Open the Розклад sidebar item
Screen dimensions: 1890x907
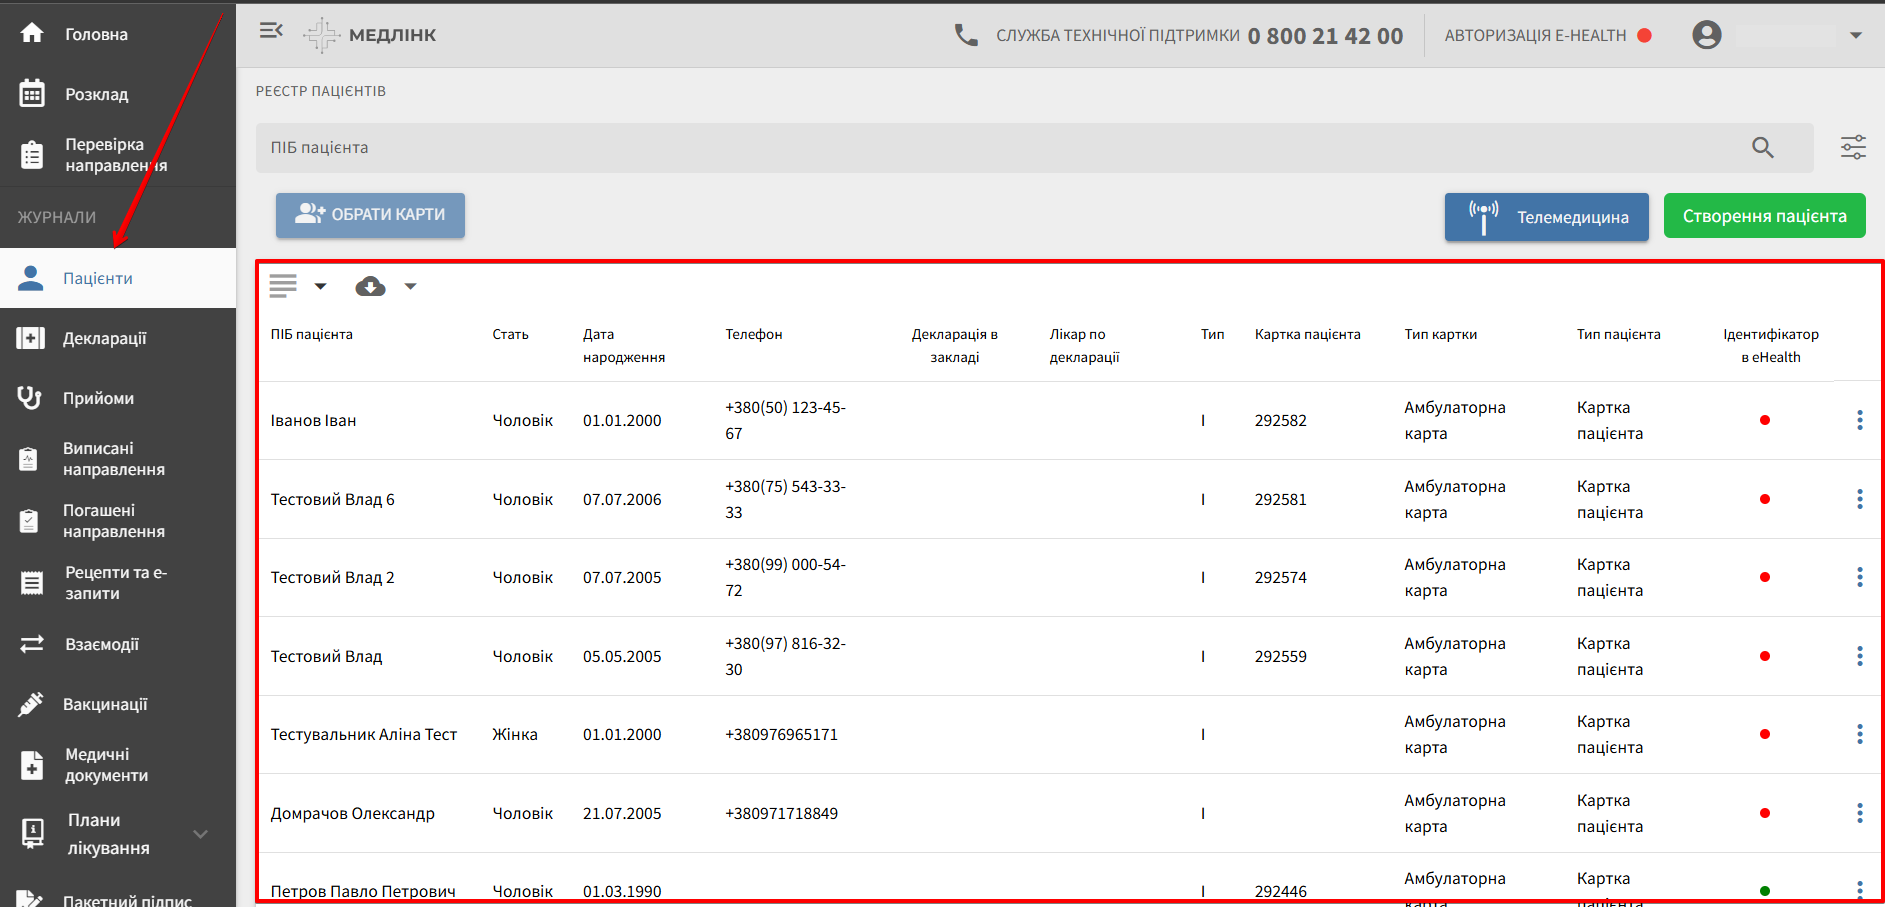(x=96, y=94)
